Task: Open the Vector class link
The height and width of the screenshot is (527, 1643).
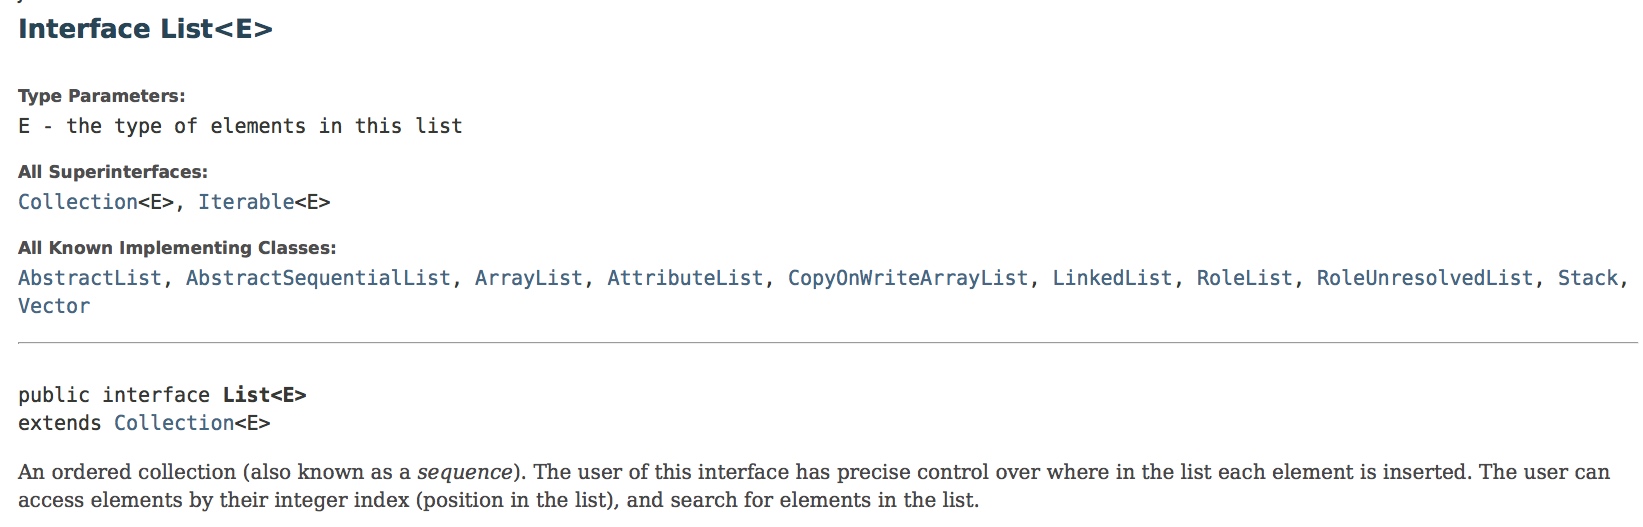Action: [x=54, y=306]
